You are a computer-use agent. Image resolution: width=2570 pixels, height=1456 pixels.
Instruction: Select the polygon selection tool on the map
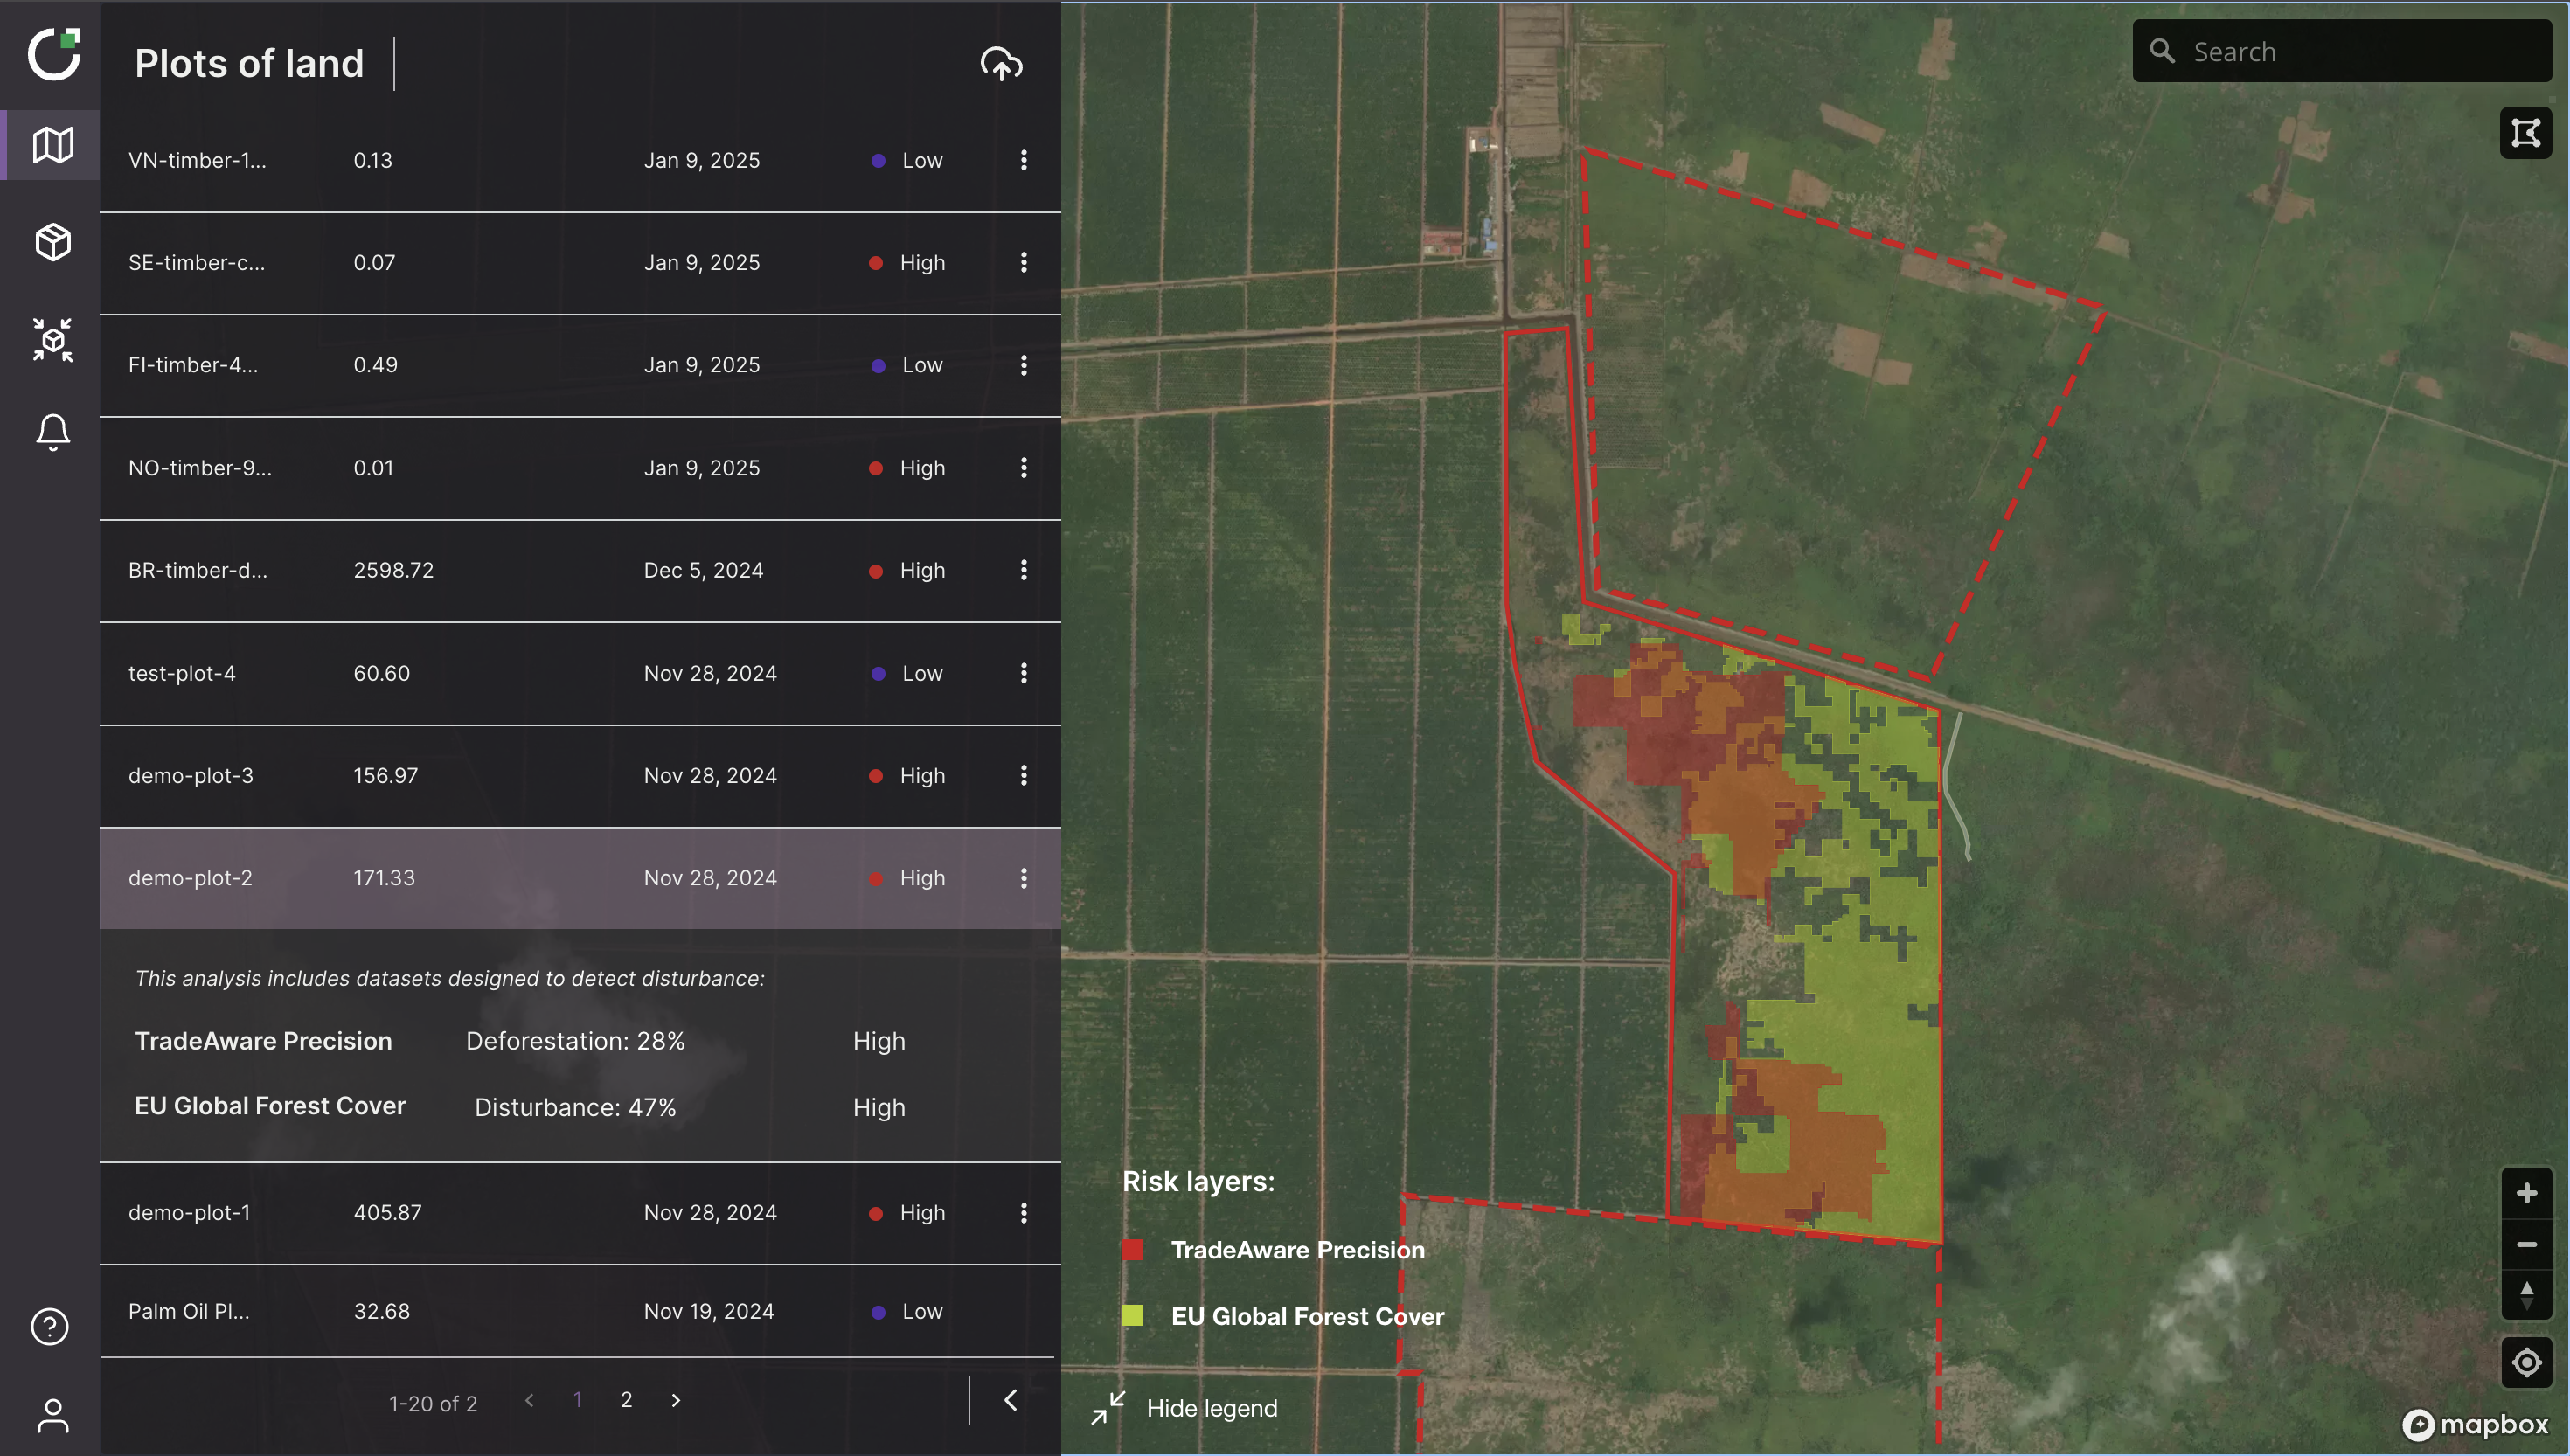tap(2526, 133)
